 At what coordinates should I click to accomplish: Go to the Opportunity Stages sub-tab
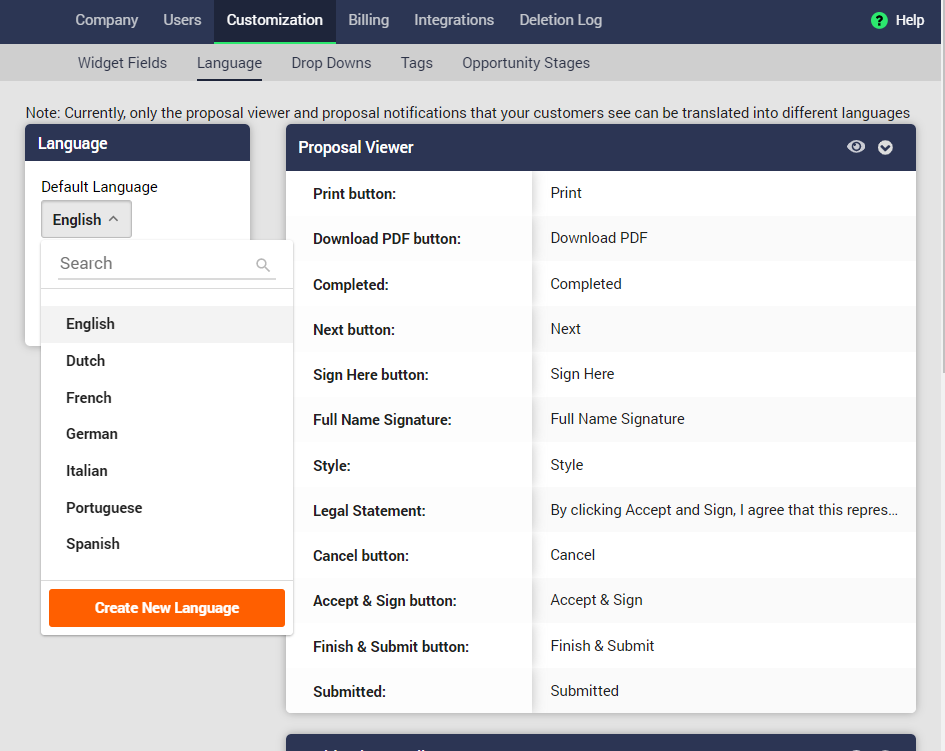pos(526,63)
